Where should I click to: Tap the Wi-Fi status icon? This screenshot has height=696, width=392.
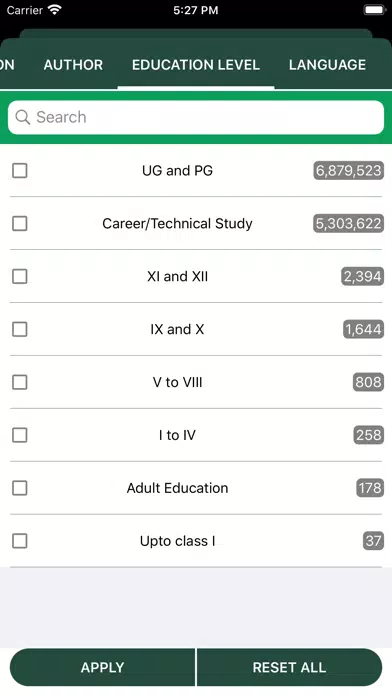pos(55,10)
